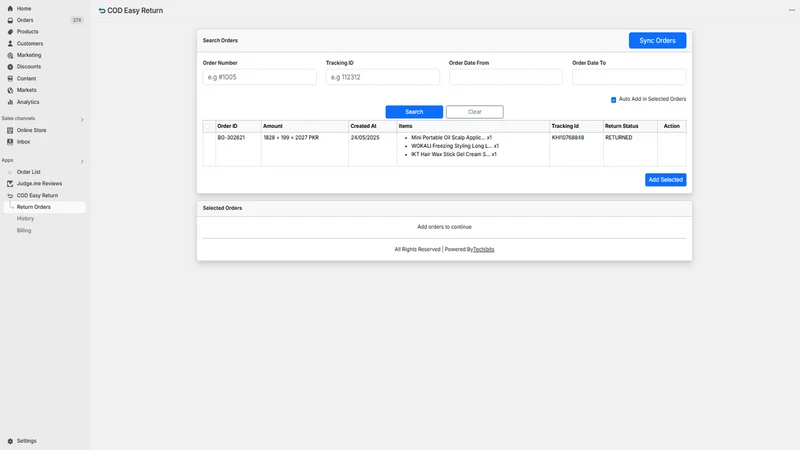Click the Online Store icon
Screen dimensions: 800x450
(x=10, y=130)
